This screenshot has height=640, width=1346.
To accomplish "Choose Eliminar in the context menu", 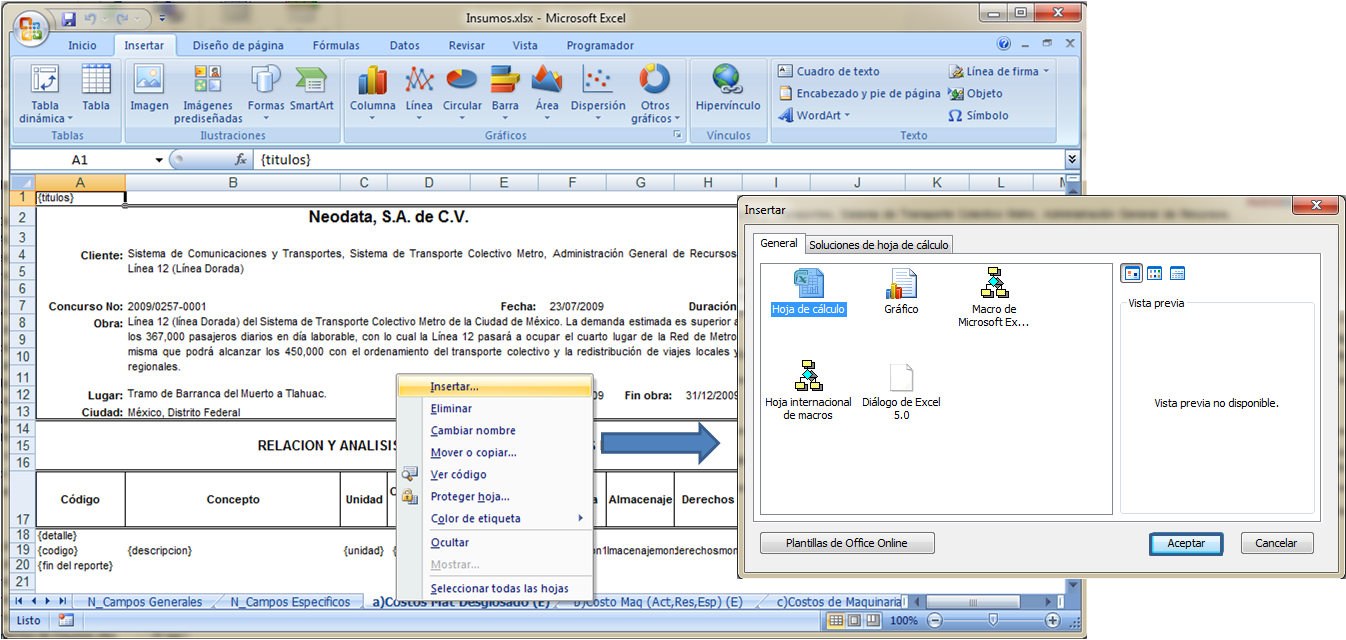I will pos(495,408).
